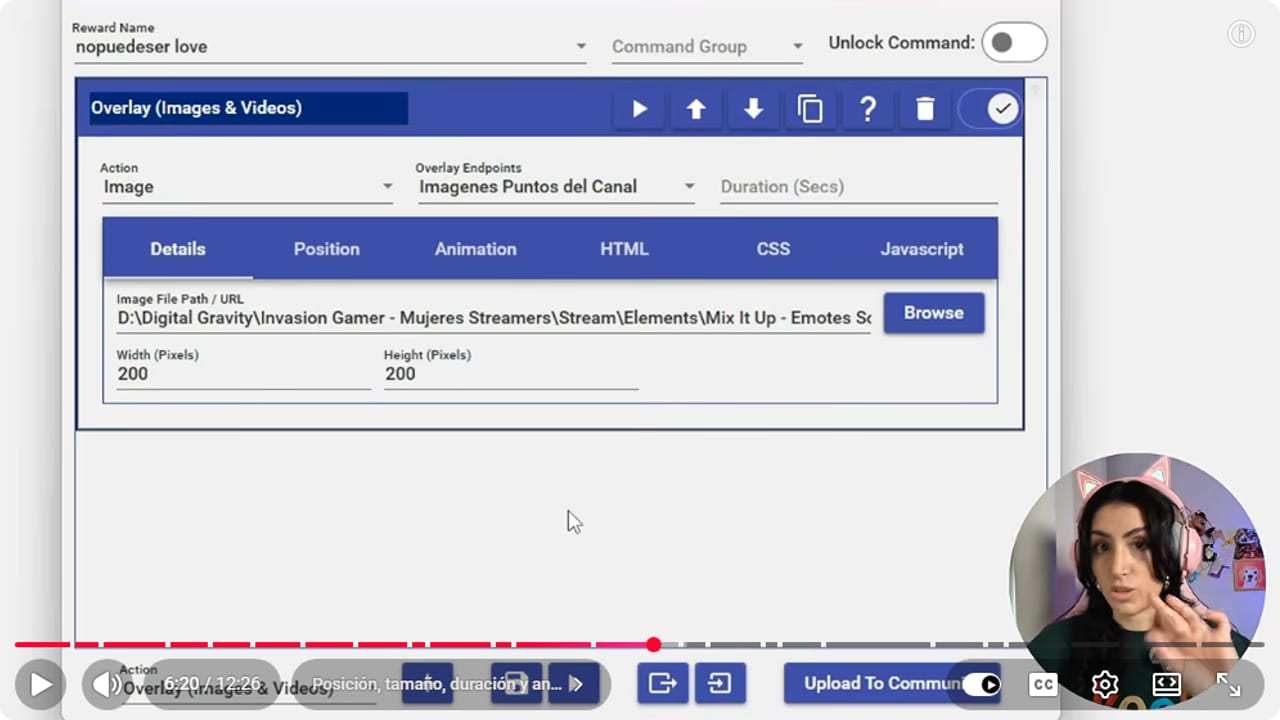The image size is (1280, 720).
Task: Click the Overlay (Images & Videos) action title
Action: pyautogui.click(x=248, y=108)
